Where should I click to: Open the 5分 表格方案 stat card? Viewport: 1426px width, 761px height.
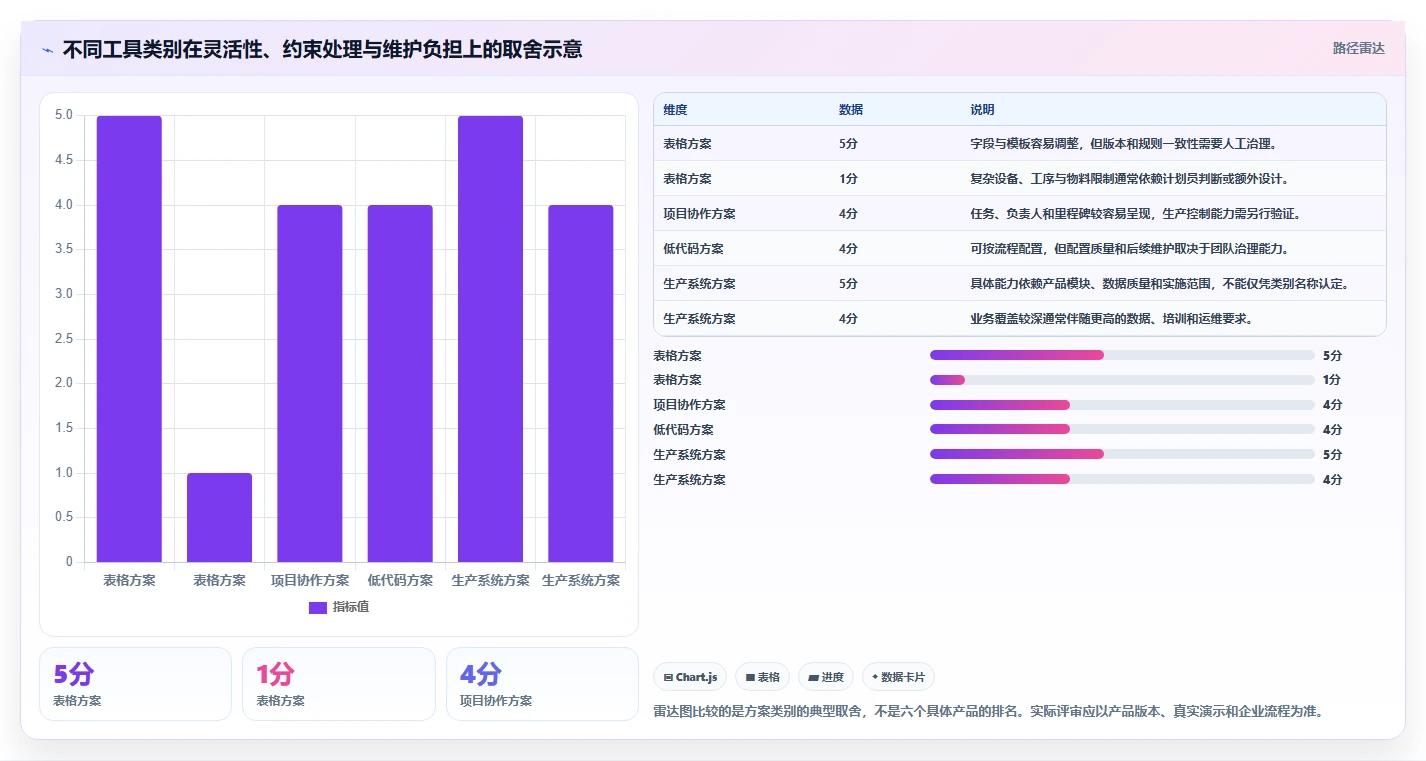[x=135, y=684]
